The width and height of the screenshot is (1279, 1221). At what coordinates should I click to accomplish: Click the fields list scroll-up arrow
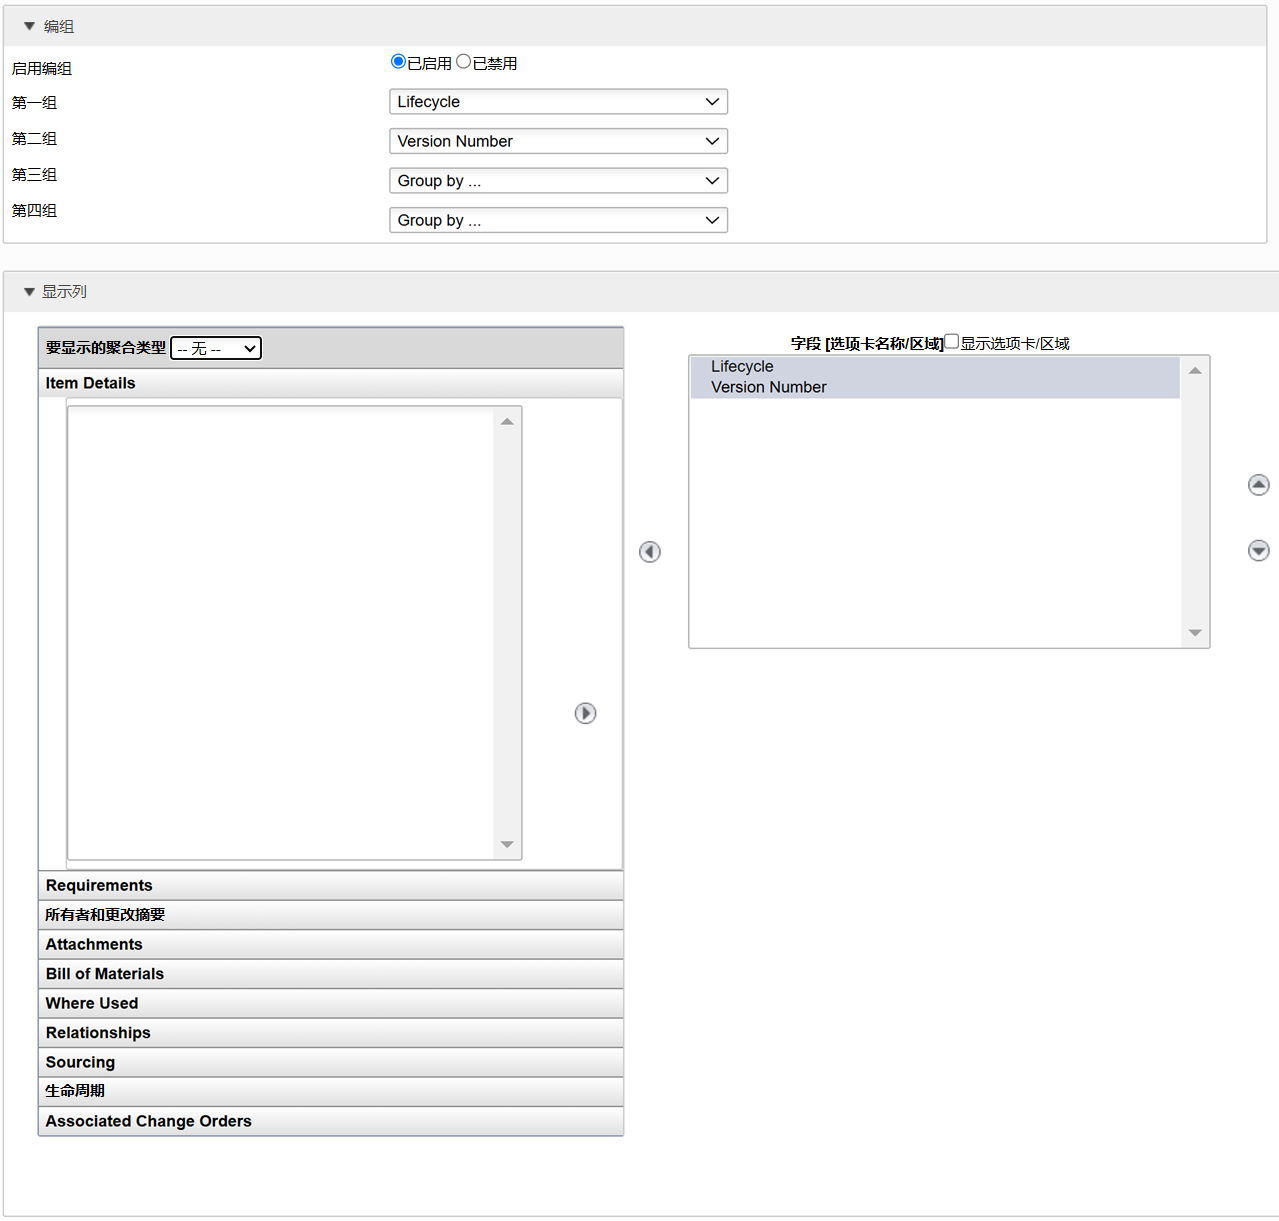click(1195, 371)
